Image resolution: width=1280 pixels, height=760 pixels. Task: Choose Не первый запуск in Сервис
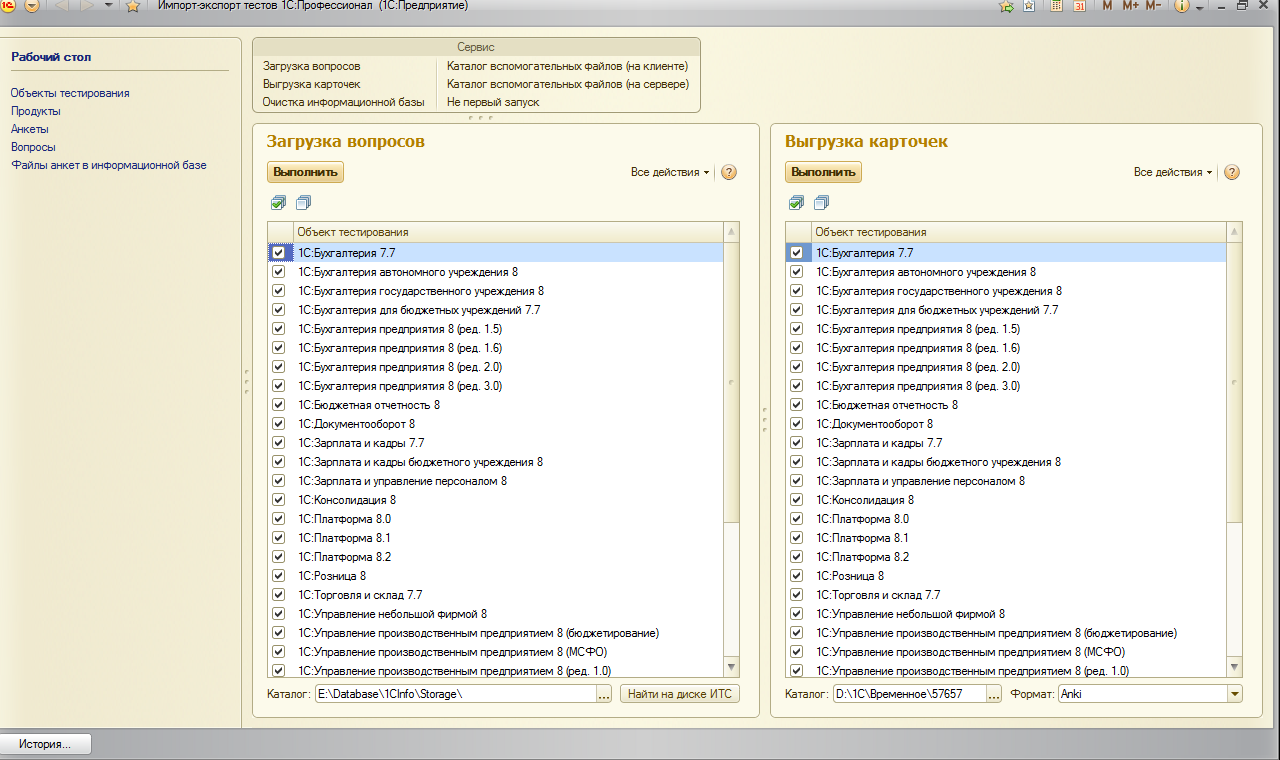493,102
